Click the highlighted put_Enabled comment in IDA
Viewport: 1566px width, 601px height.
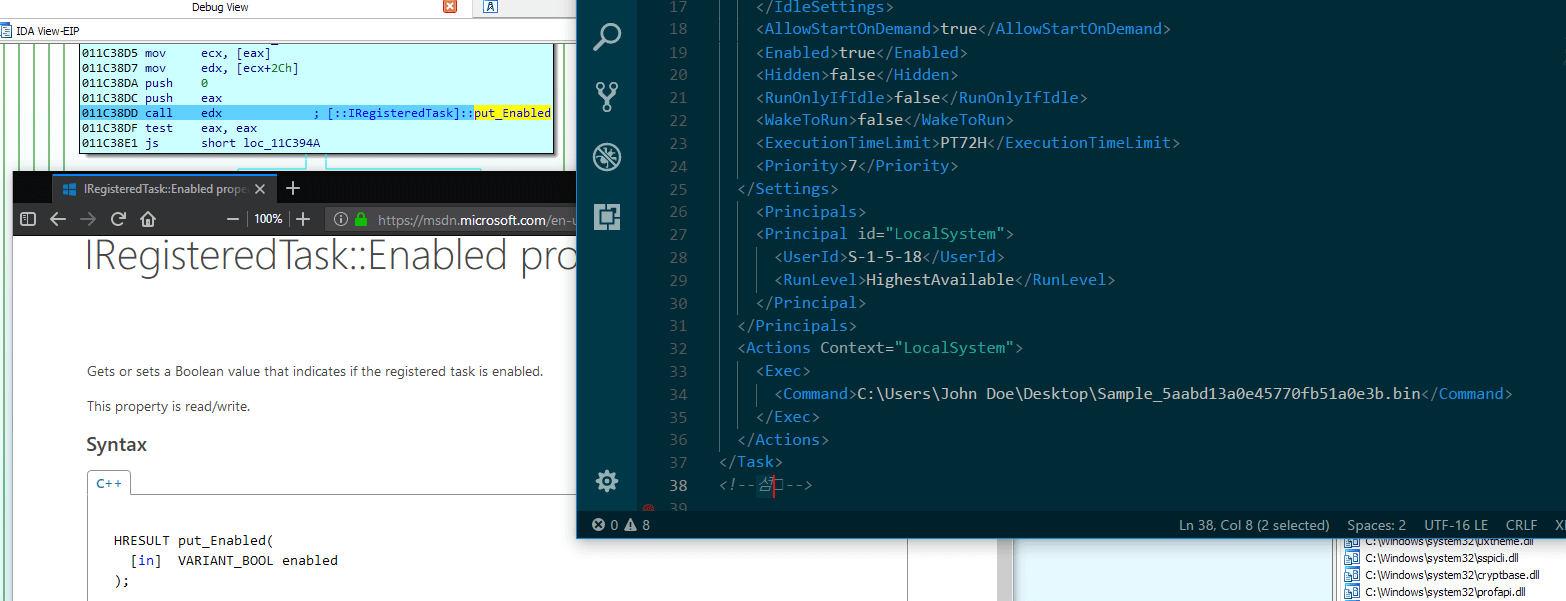pos(512,113)
